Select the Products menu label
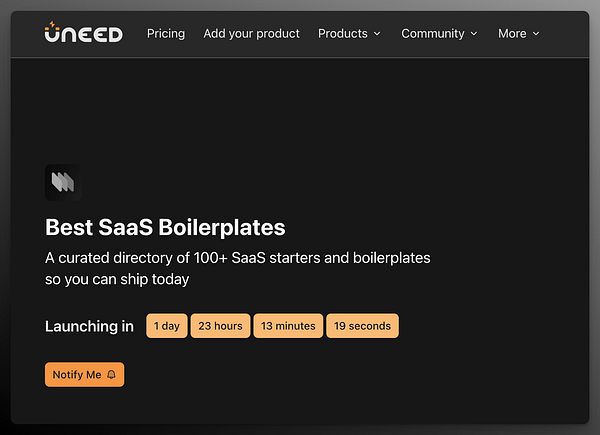 tap(343, 33)
